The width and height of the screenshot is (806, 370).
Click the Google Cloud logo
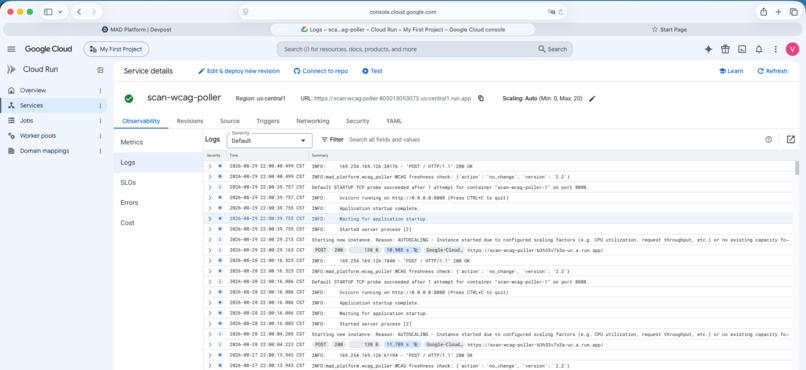point(48,49)
